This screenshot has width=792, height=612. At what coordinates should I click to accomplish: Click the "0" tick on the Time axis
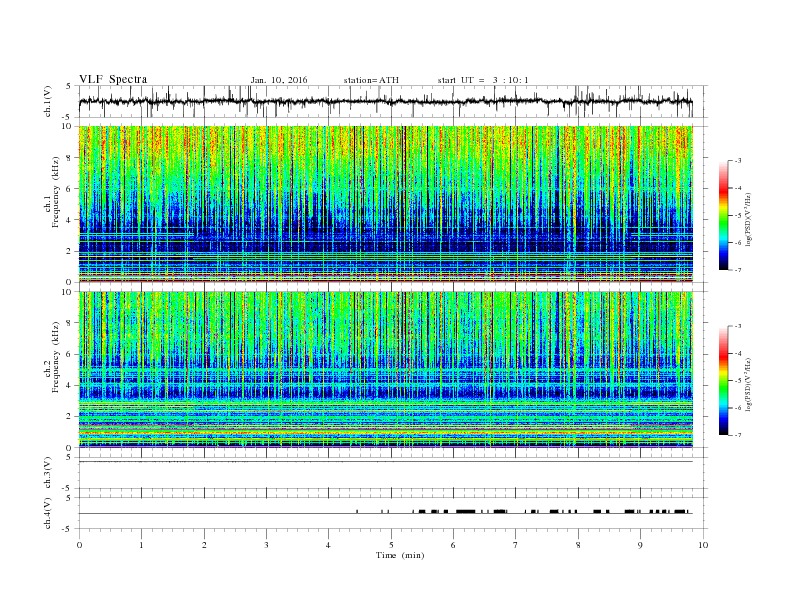click(x=79, y=545)
